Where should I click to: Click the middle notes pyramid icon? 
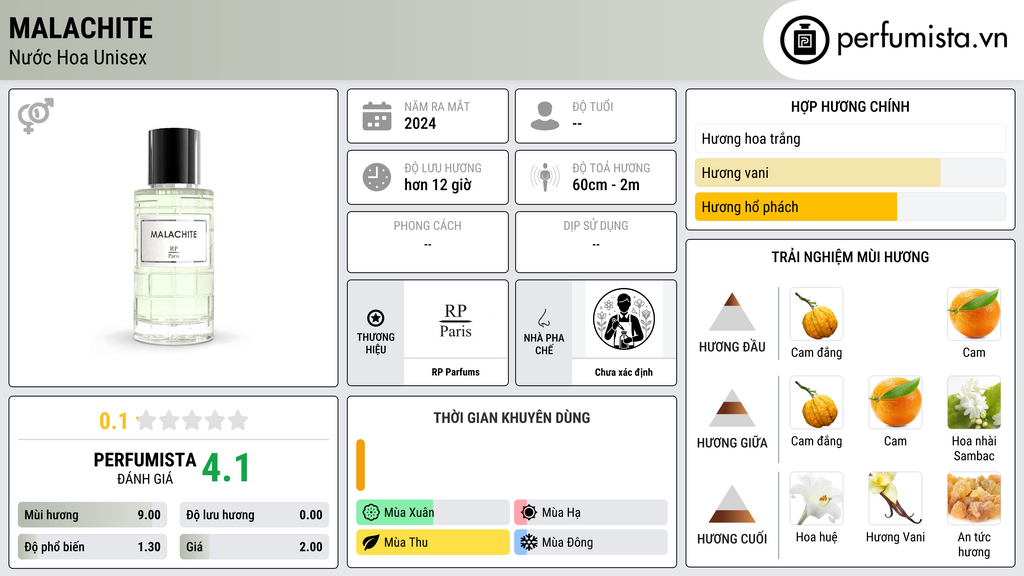click(x=732, y=408)
